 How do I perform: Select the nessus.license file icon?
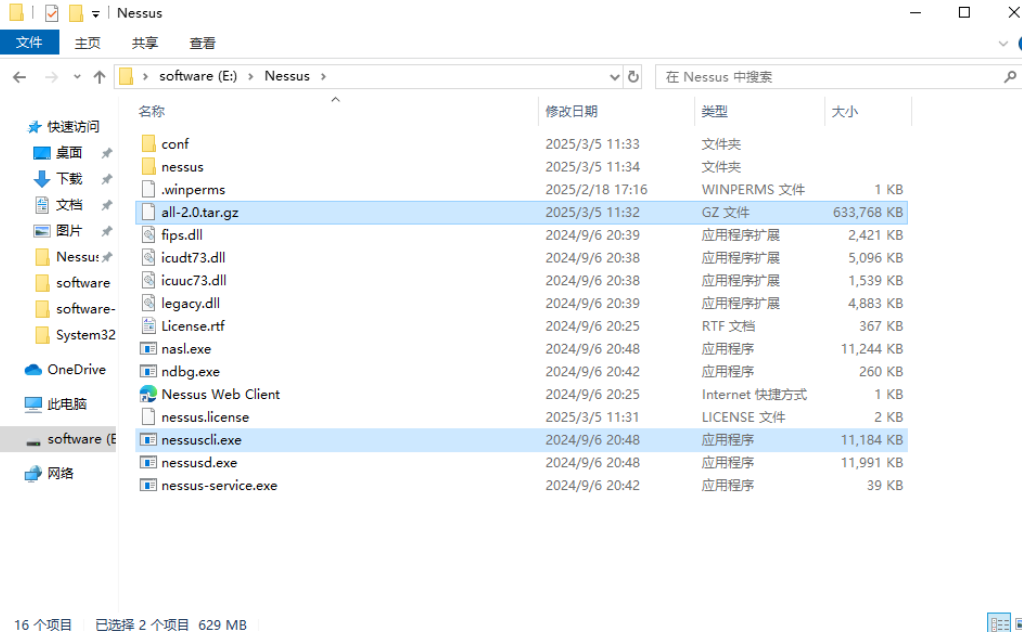(149, 417)
